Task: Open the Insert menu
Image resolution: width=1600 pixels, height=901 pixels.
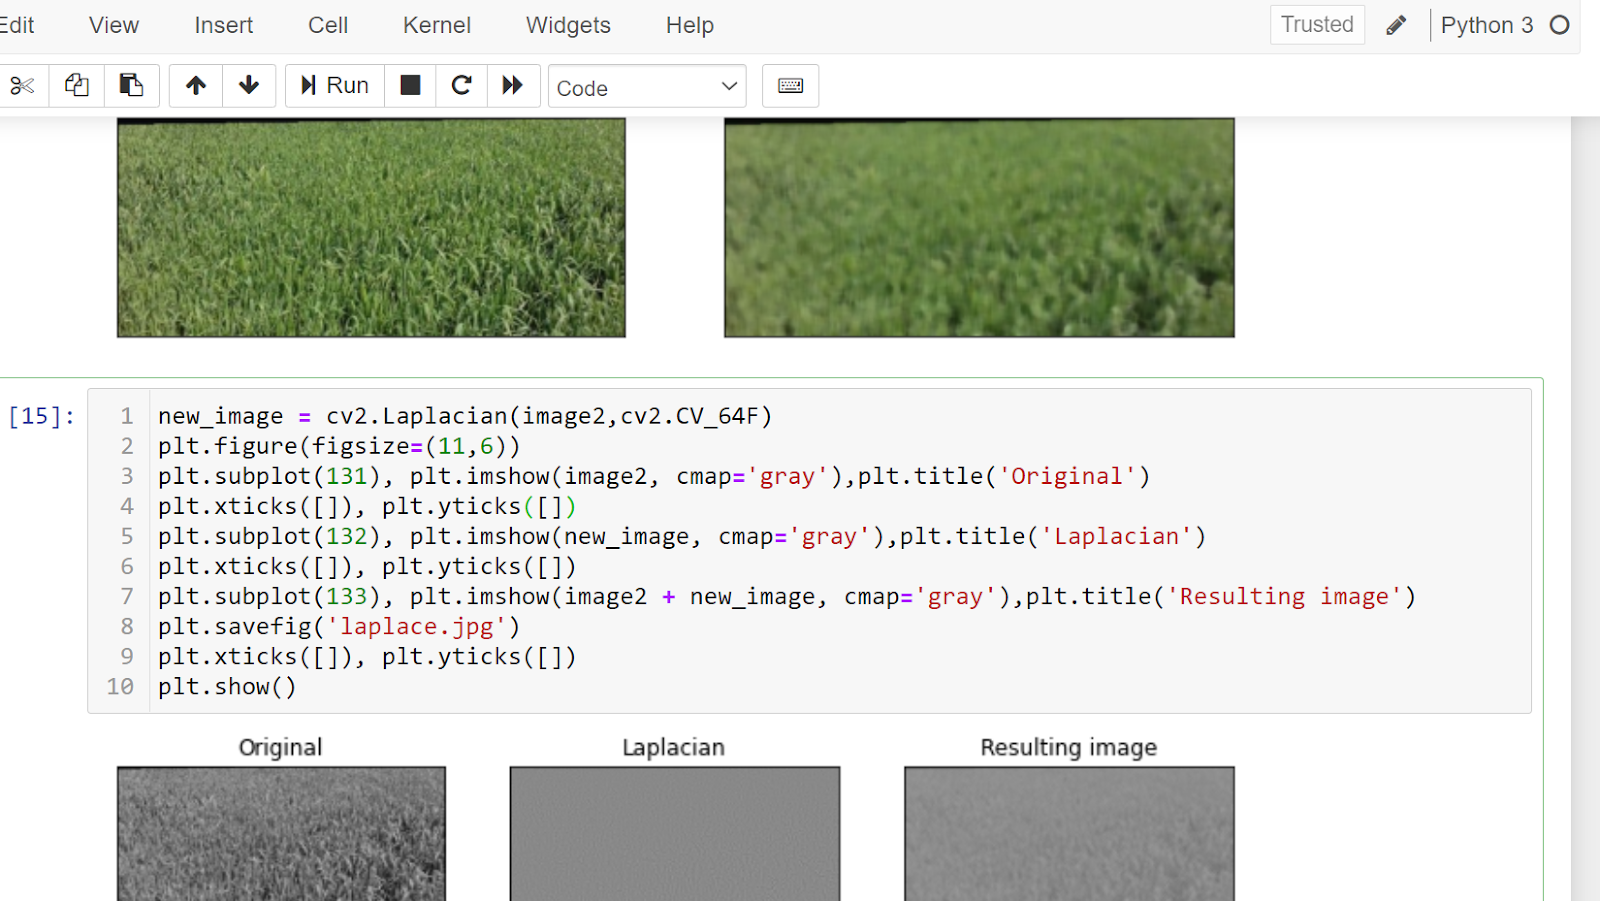Action: 224,25
